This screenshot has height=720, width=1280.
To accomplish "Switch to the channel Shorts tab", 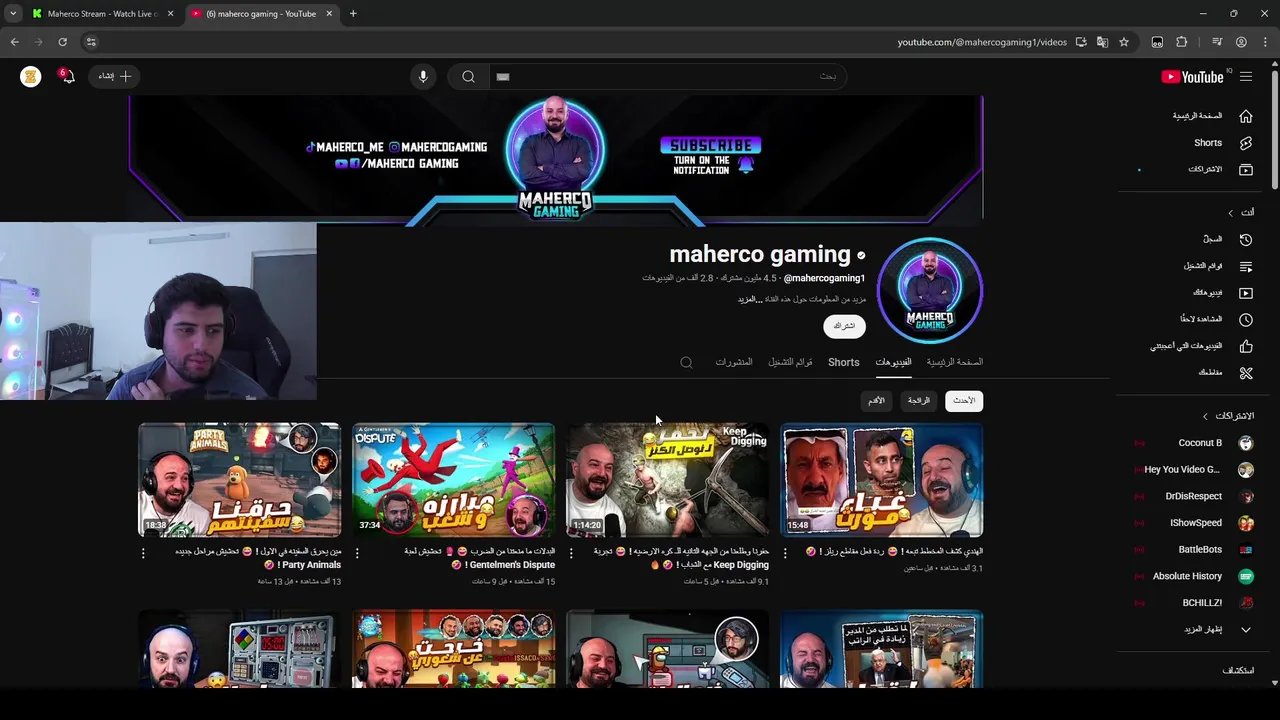I will pyautogui.click(x=843, y=362).
